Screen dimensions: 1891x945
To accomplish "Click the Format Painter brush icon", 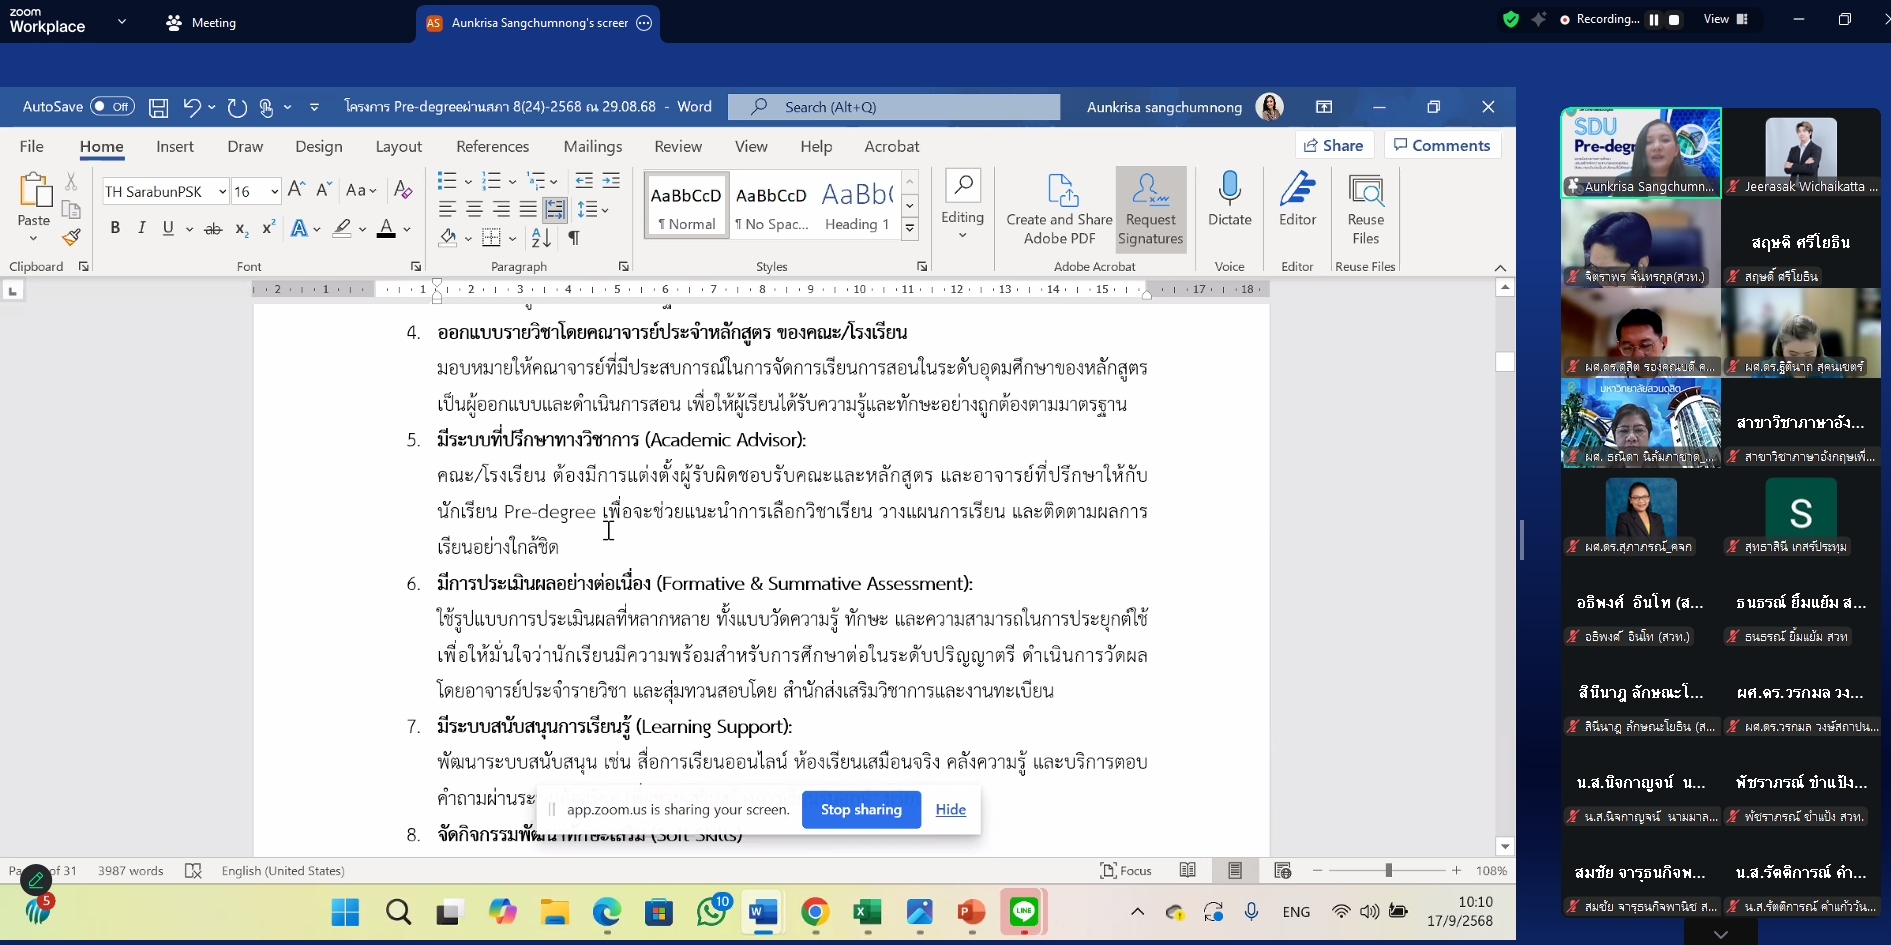I will (x=71, y=237).
